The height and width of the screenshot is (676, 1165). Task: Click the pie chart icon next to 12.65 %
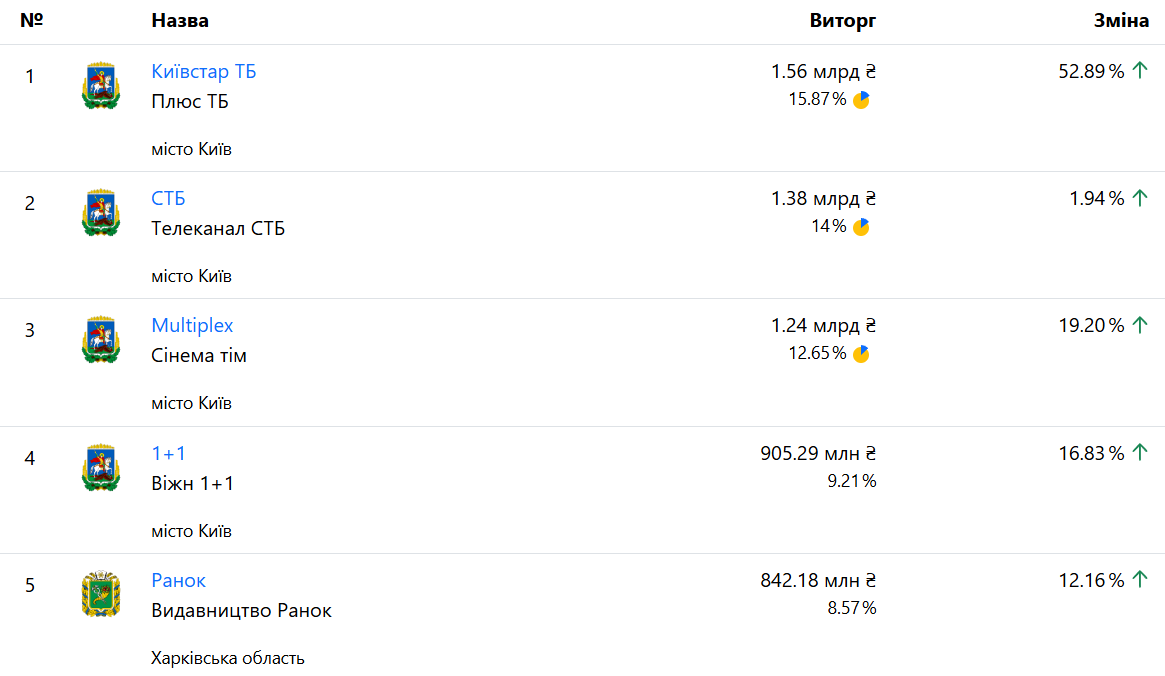pyautogui.click(x=861, y=353)
